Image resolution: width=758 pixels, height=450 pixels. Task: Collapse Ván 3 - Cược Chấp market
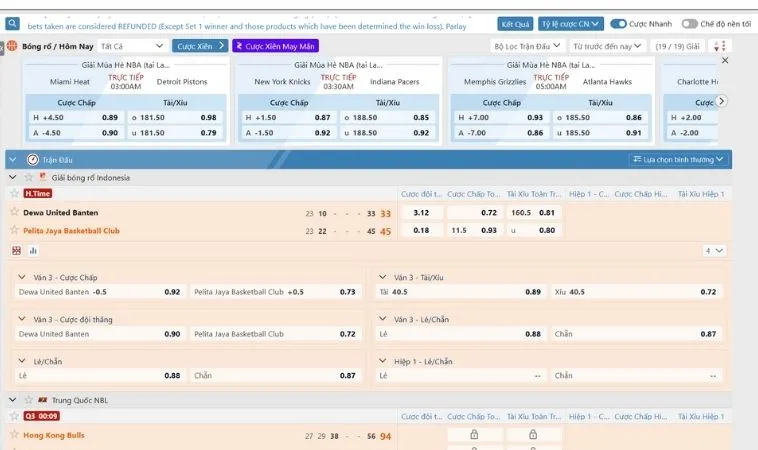click(x=22, y=277)
